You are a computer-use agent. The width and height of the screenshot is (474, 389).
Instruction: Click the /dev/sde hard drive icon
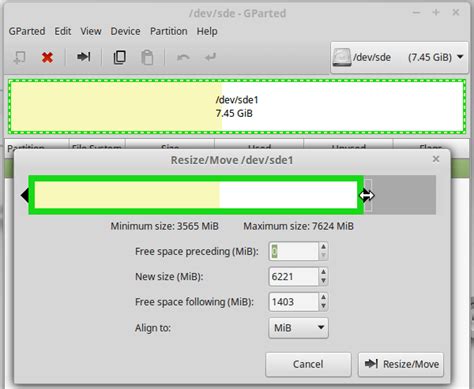click(x=342, y=57)
